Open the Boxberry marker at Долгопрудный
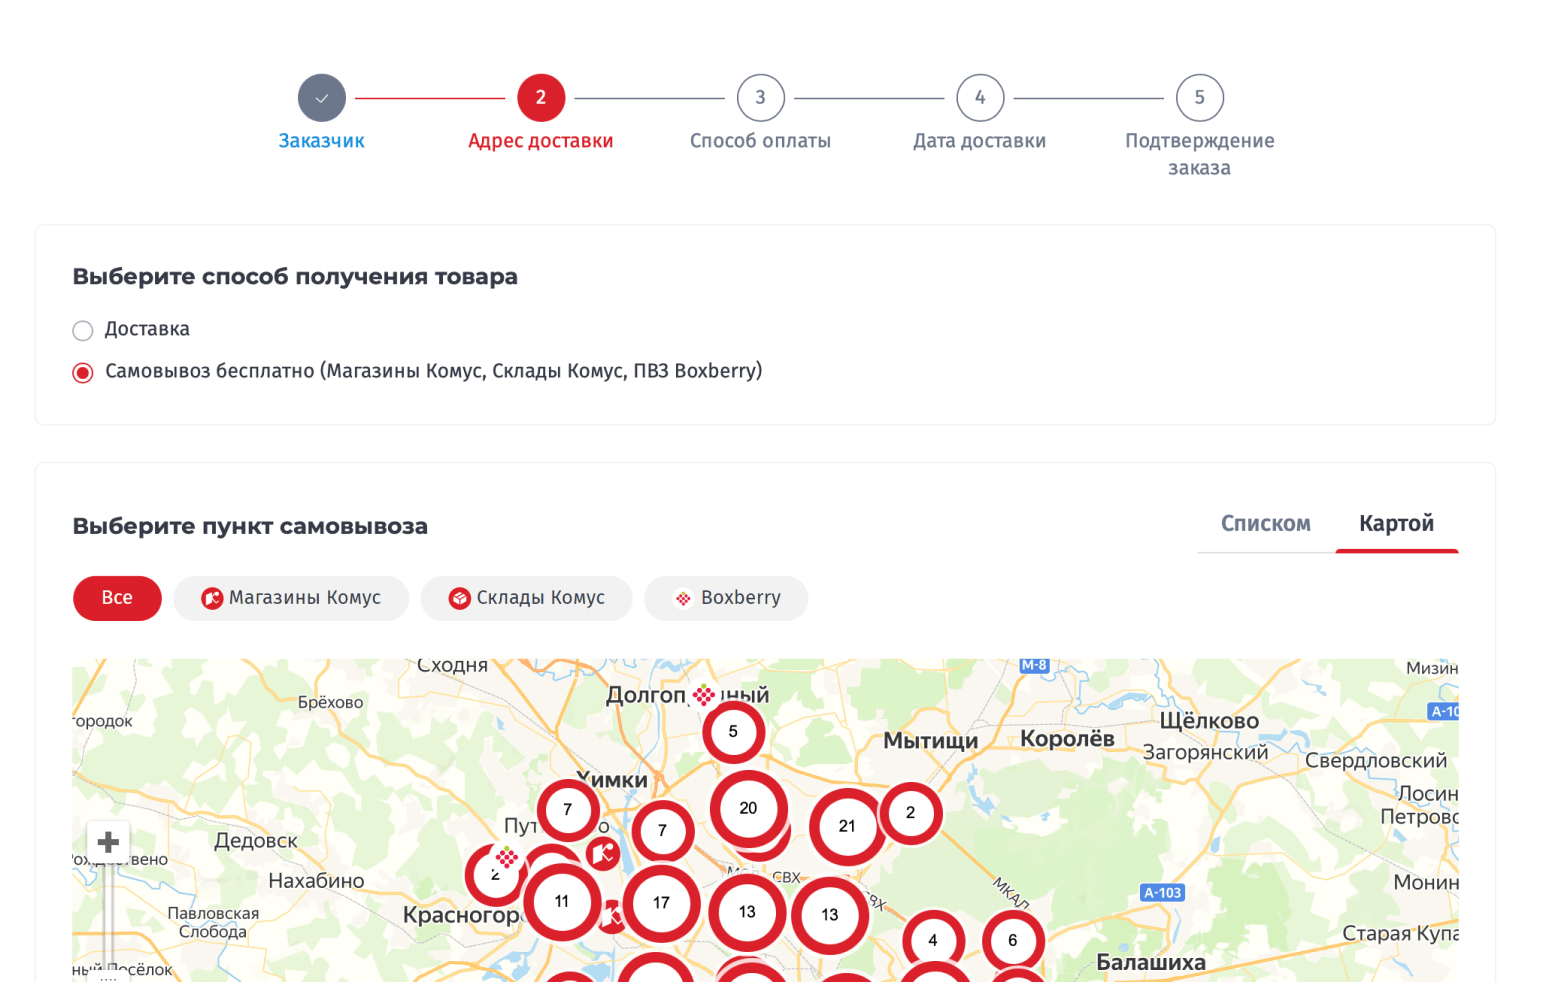The image size is (1568, 982). point(704,694)
